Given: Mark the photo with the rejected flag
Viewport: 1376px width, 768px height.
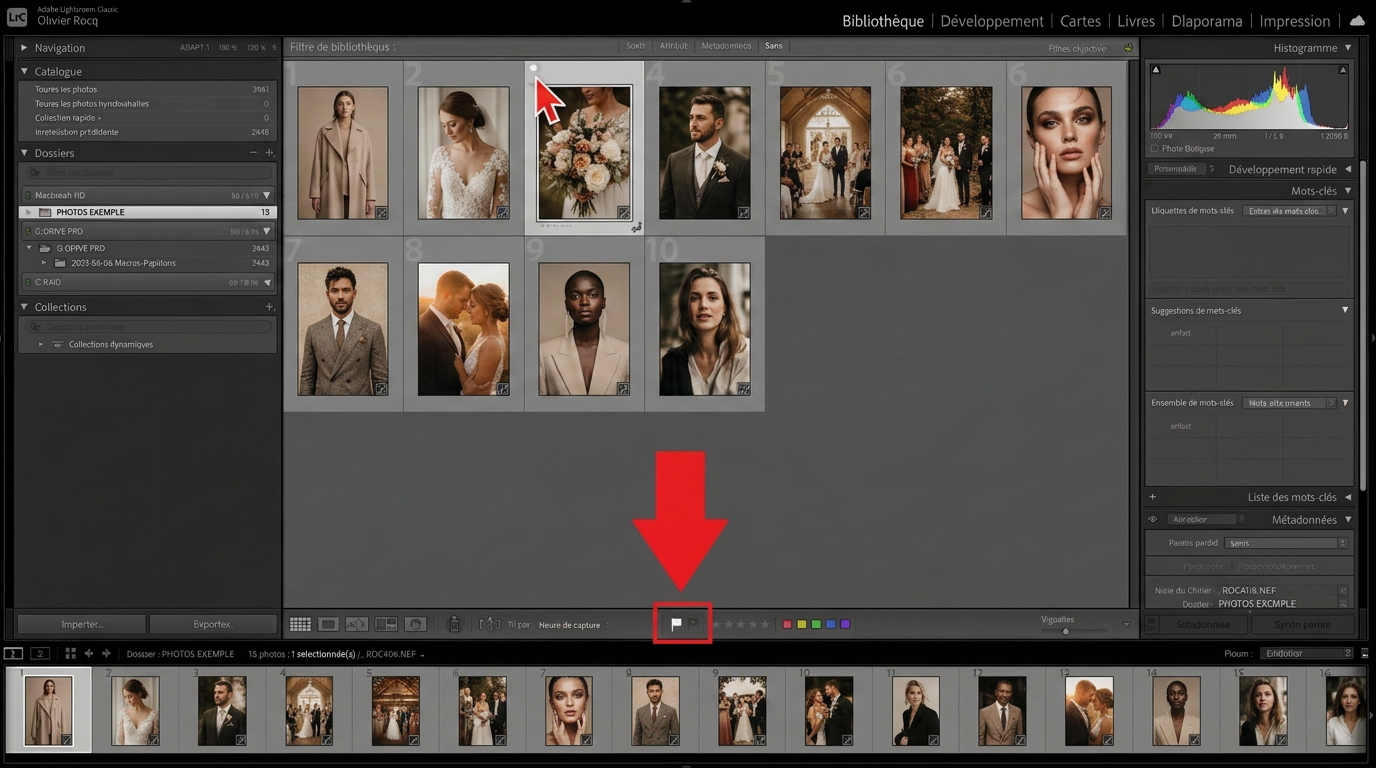Looking at the screenshot, I should [x=693, y=624].
